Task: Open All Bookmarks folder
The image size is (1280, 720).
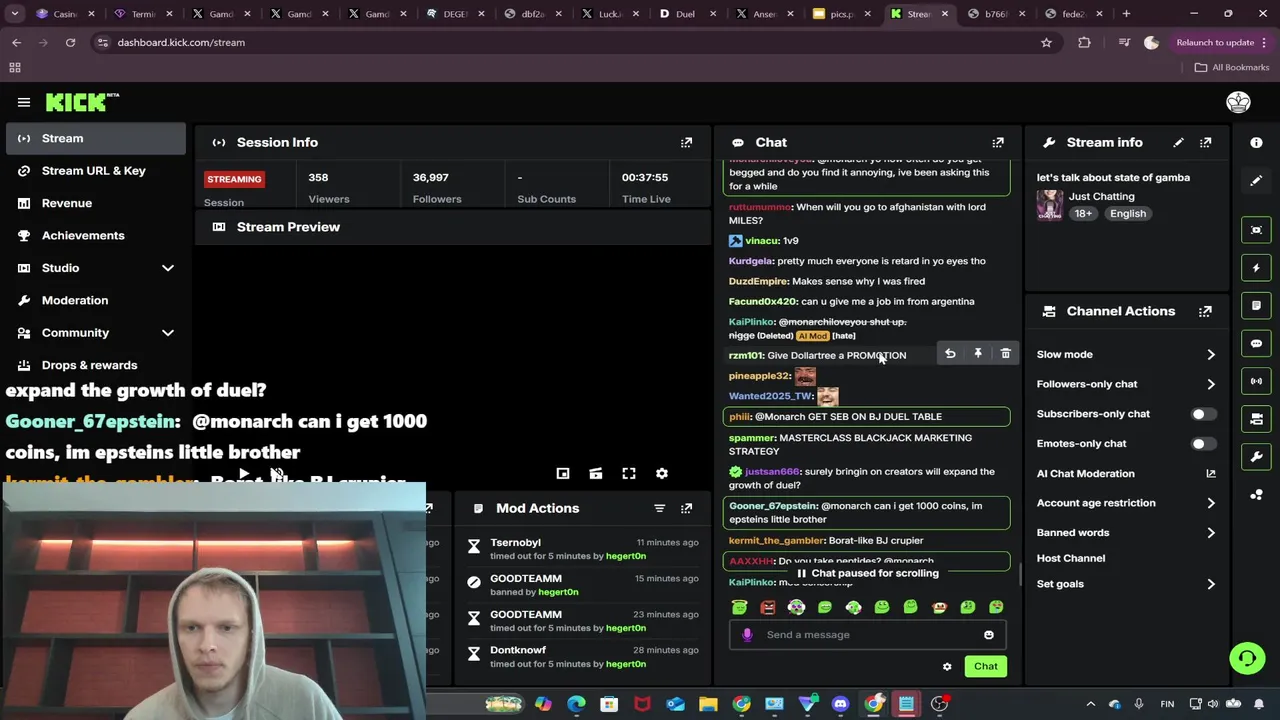Action: (x=1232, y=67)
